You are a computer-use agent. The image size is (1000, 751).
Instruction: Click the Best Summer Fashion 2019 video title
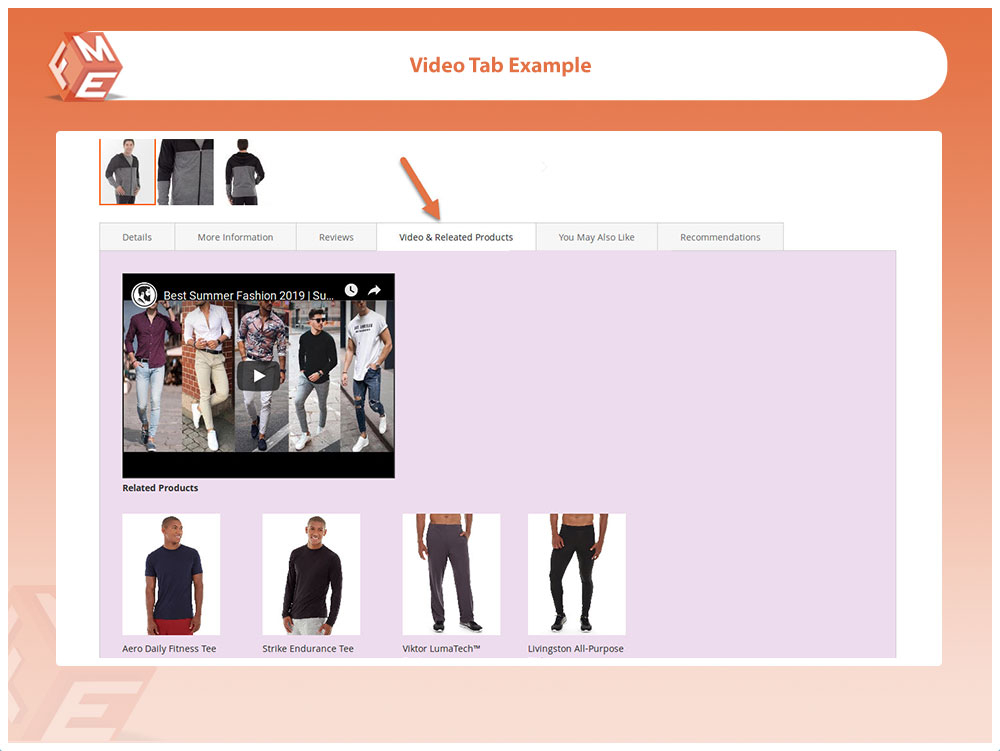[247, 295]
